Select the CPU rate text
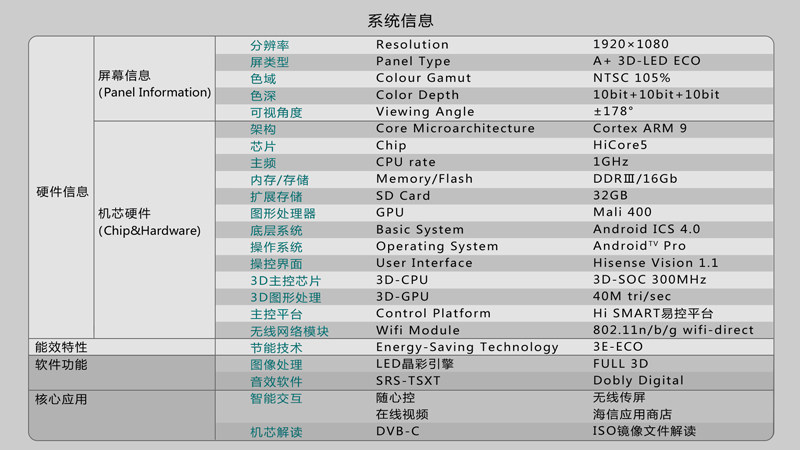800x450 pixels. click(406, 162)
